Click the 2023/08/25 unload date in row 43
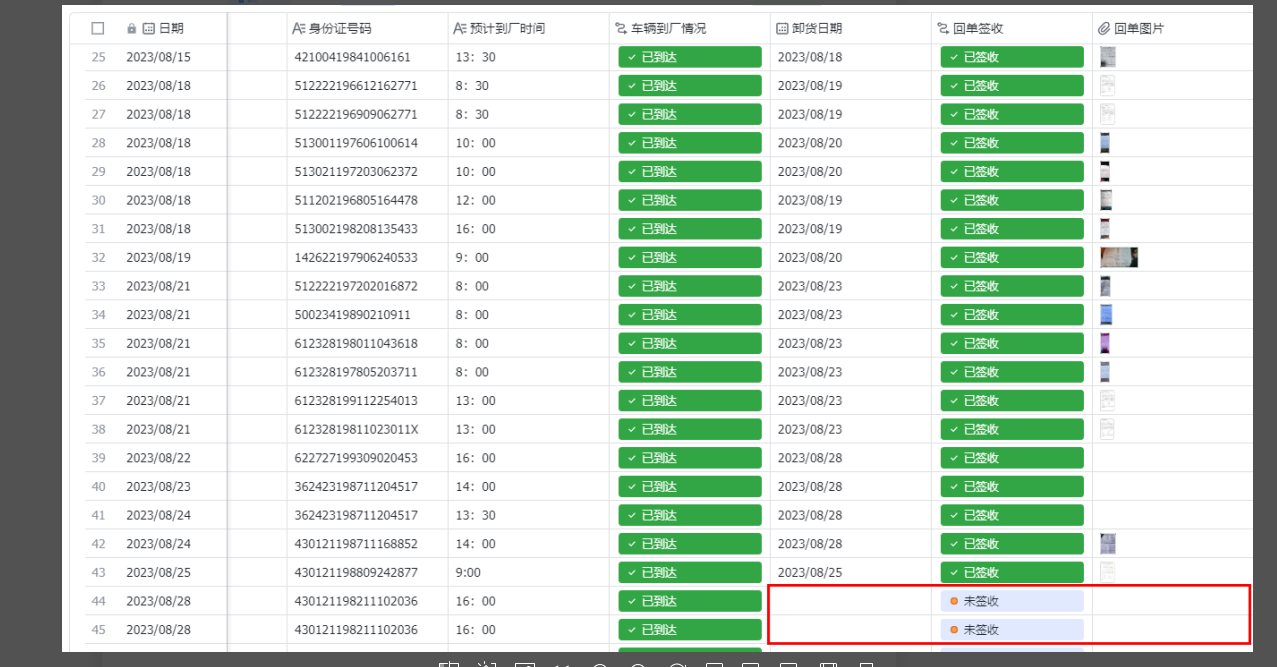Image resolution: width=1277 pixels, height=667 pixels. coord(810,573)
